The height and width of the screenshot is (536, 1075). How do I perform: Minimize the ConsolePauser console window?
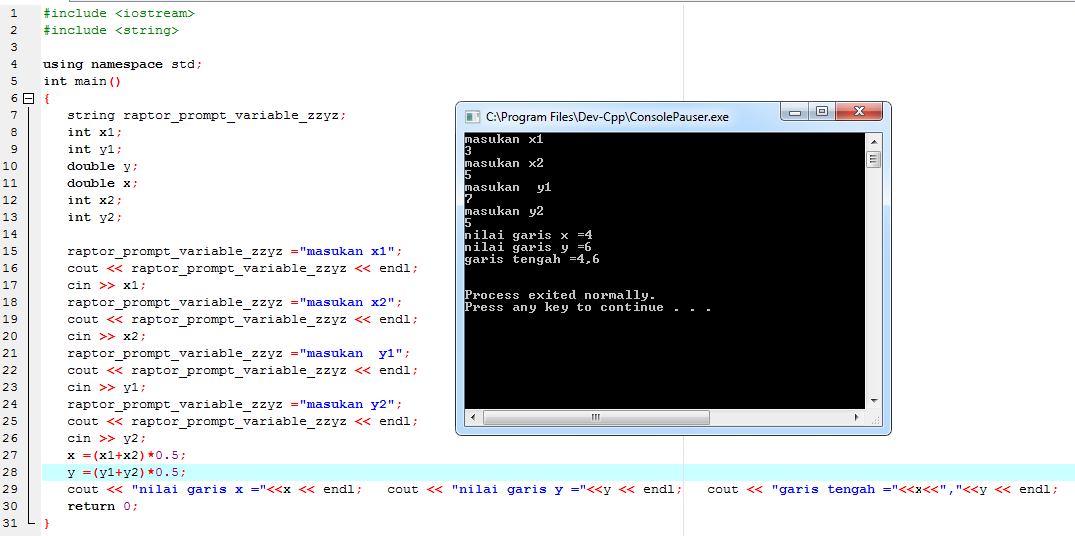pos(796,112)
